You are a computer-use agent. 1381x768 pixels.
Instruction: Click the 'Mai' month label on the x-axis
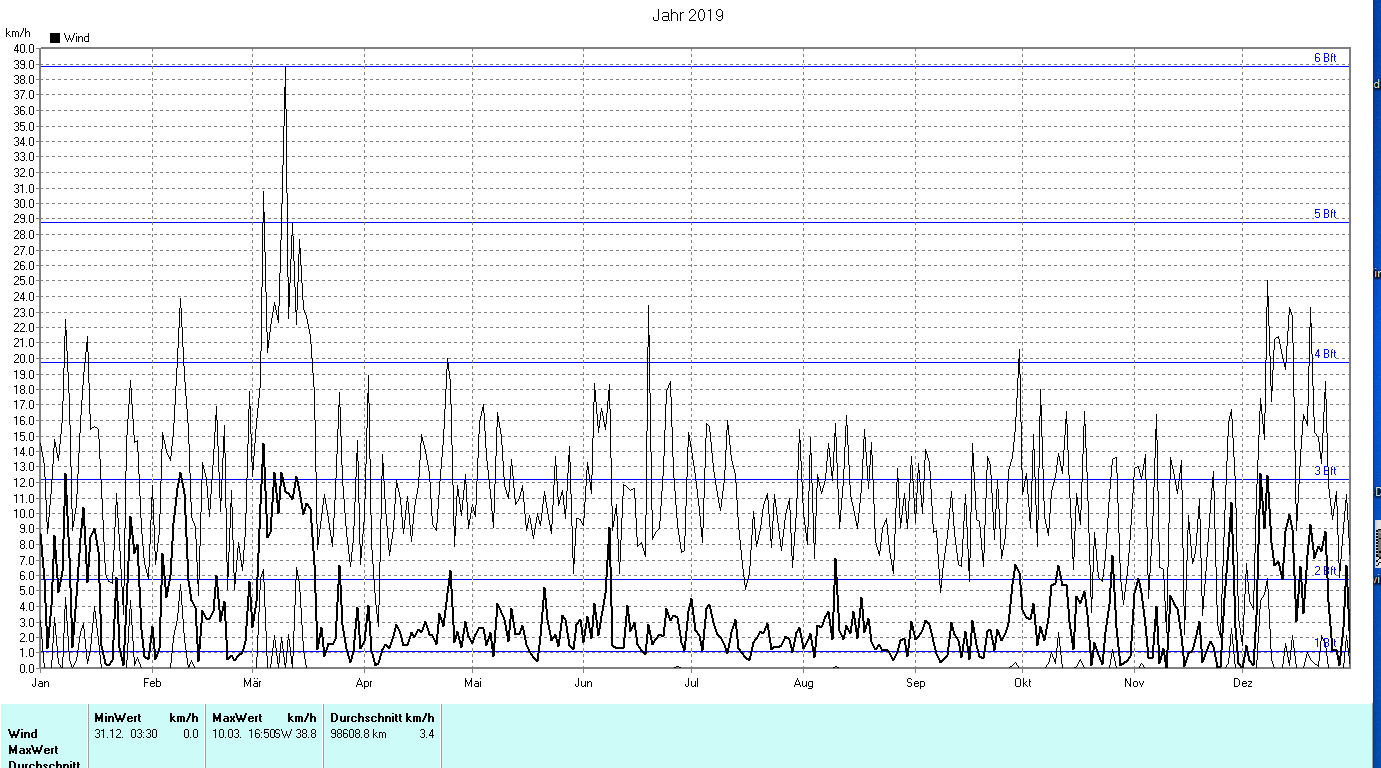(x=472, y=684)
